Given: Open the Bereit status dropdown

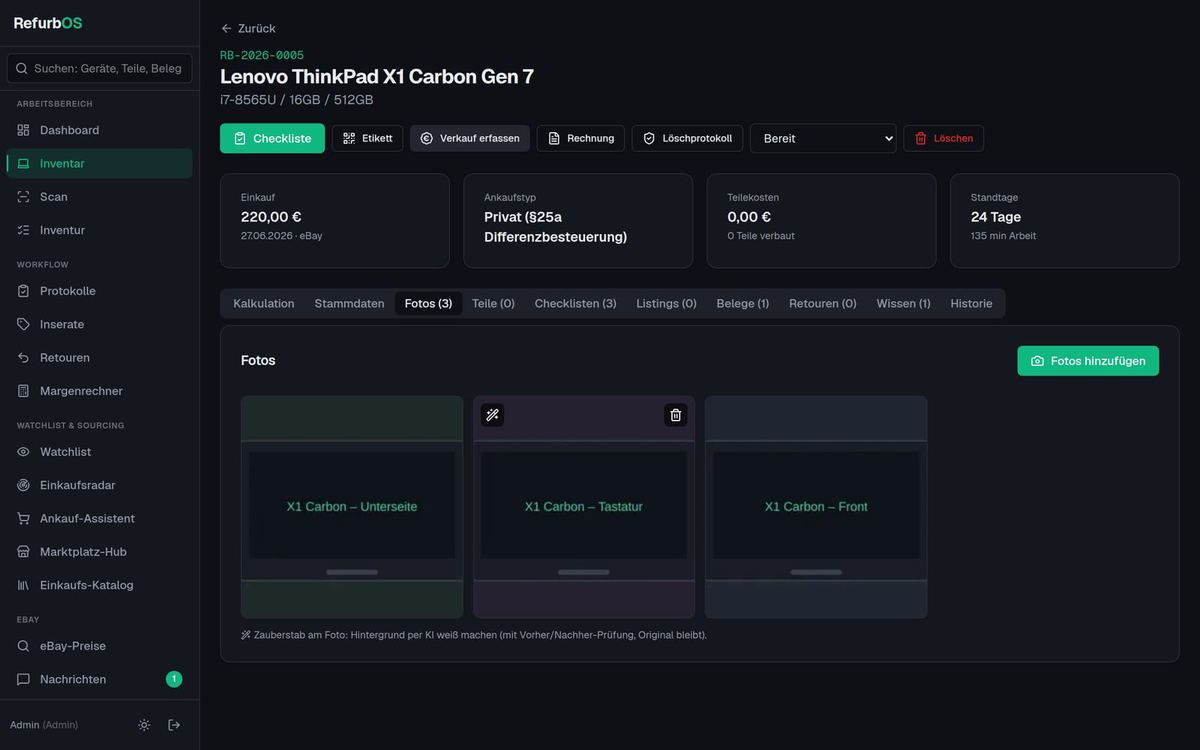Looking at the screenshot, I should [x=823, y=138].
